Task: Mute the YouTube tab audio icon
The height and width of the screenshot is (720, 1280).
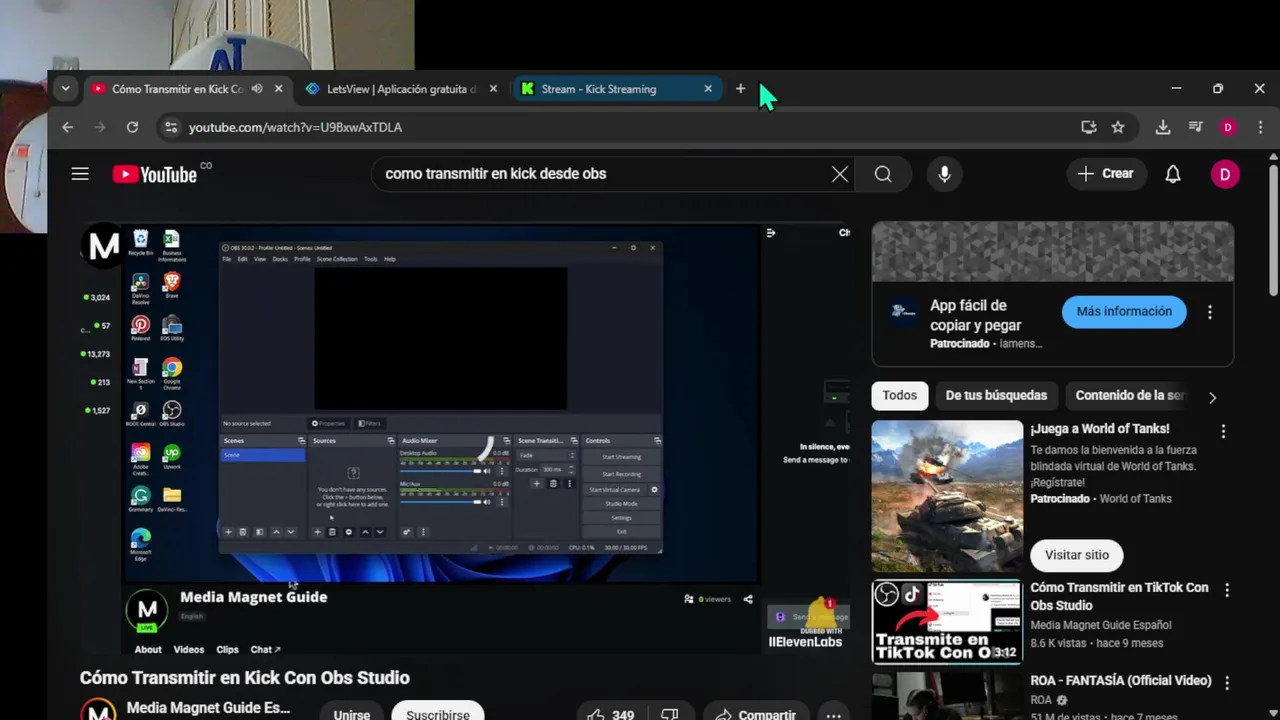Action: coord(257,89)
